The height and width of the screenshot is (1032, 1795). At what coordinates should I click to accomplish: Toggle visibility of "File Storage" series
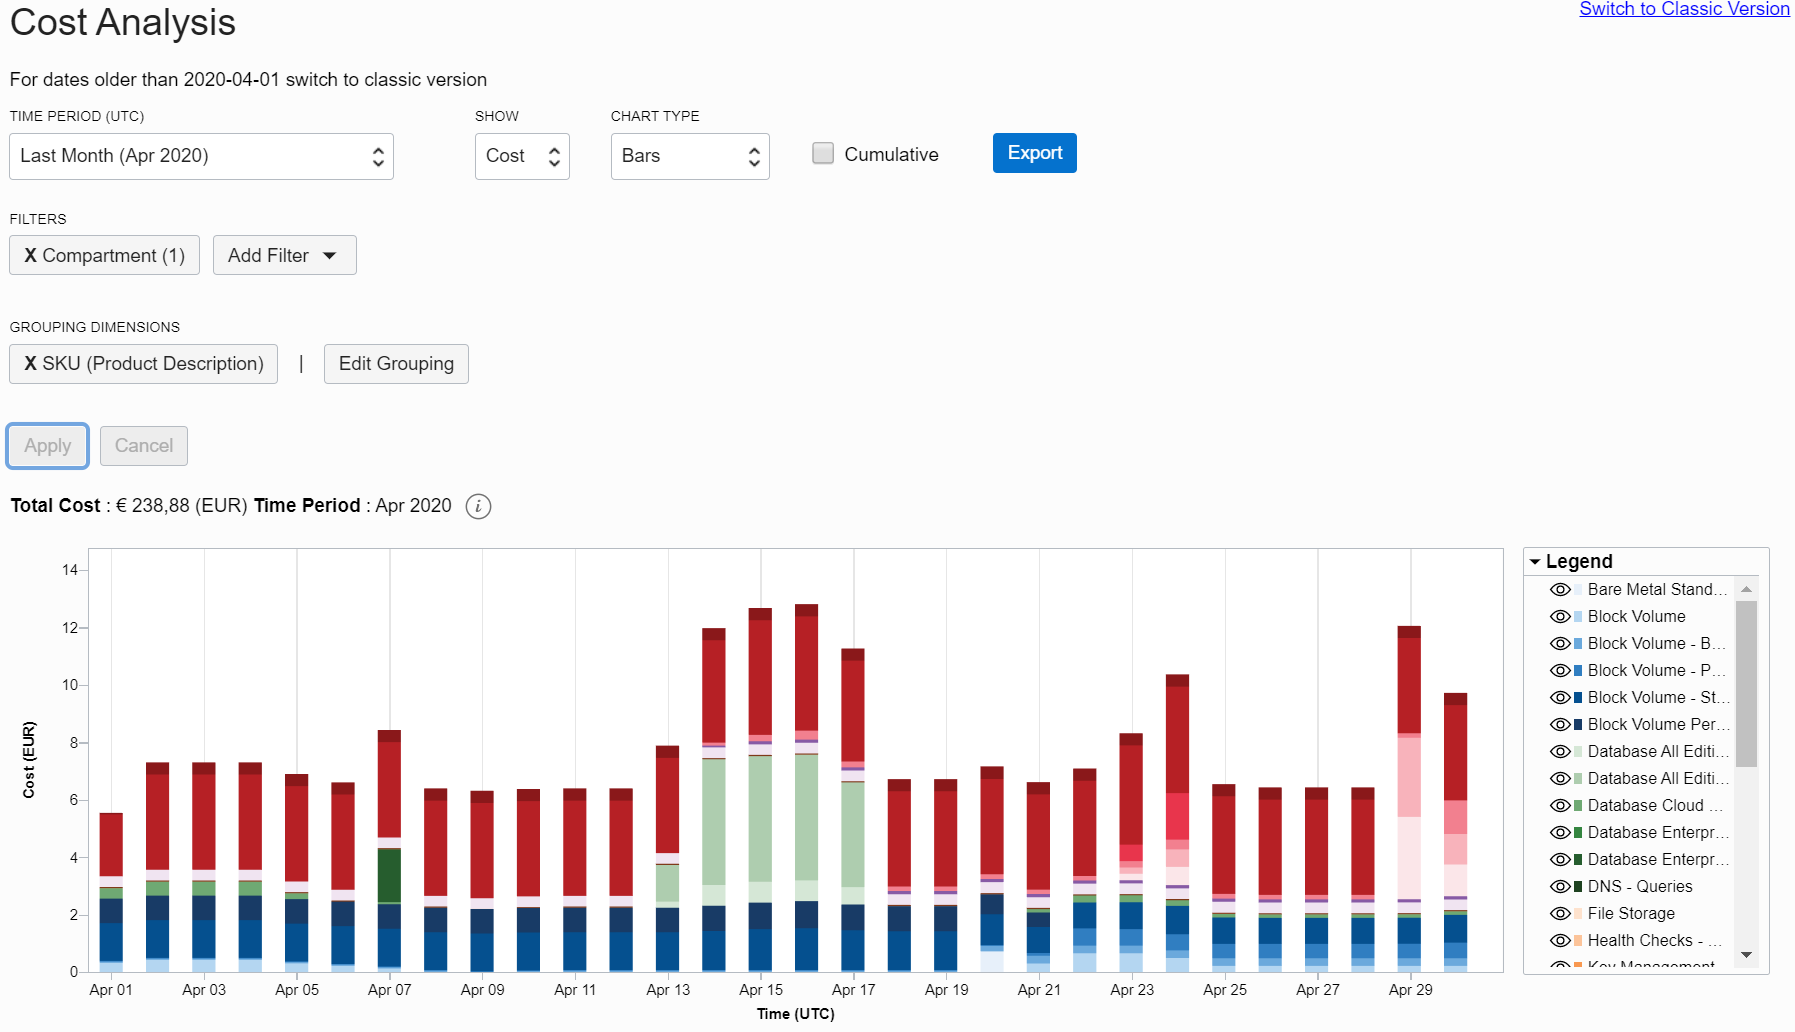(1560, 913)
